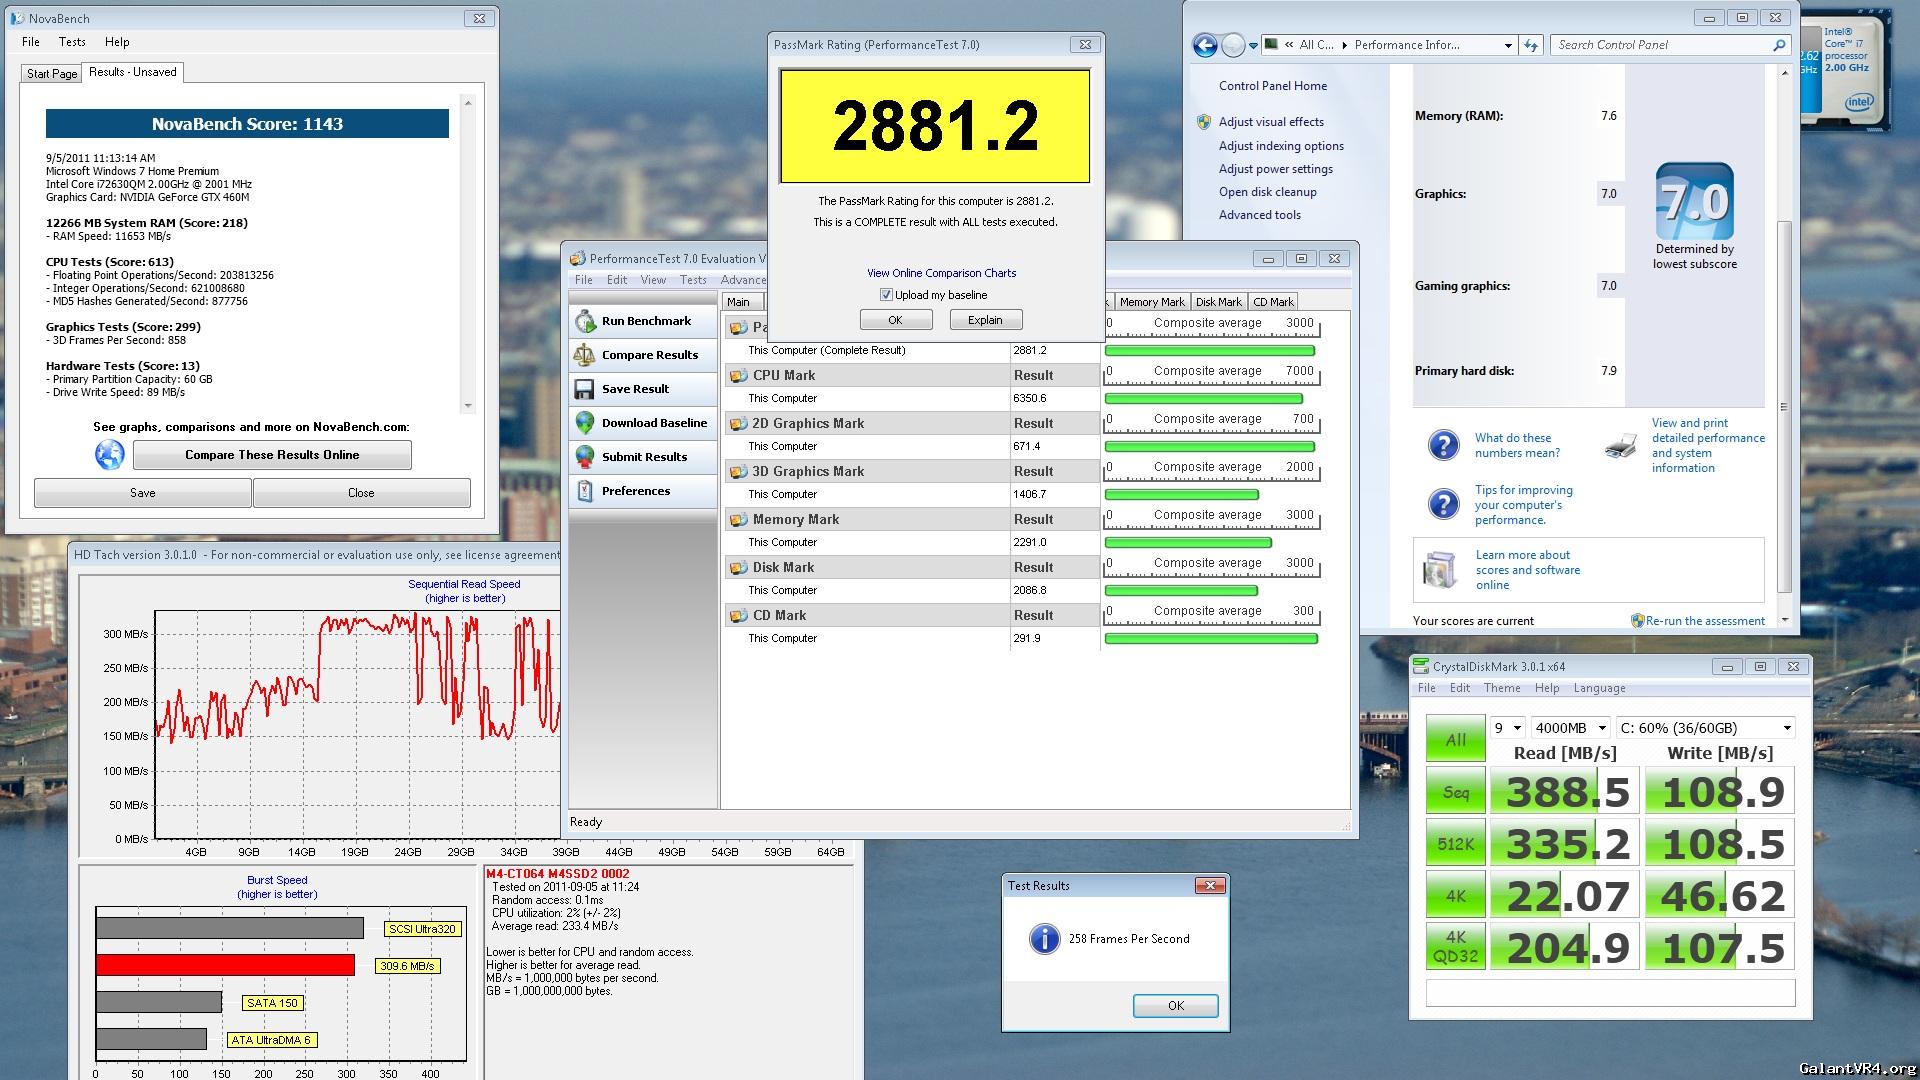This screenshot has height=1080, width=1920.
Task: Click the NovaBench globe icon beside Compare button
Action: coord(110,455)
